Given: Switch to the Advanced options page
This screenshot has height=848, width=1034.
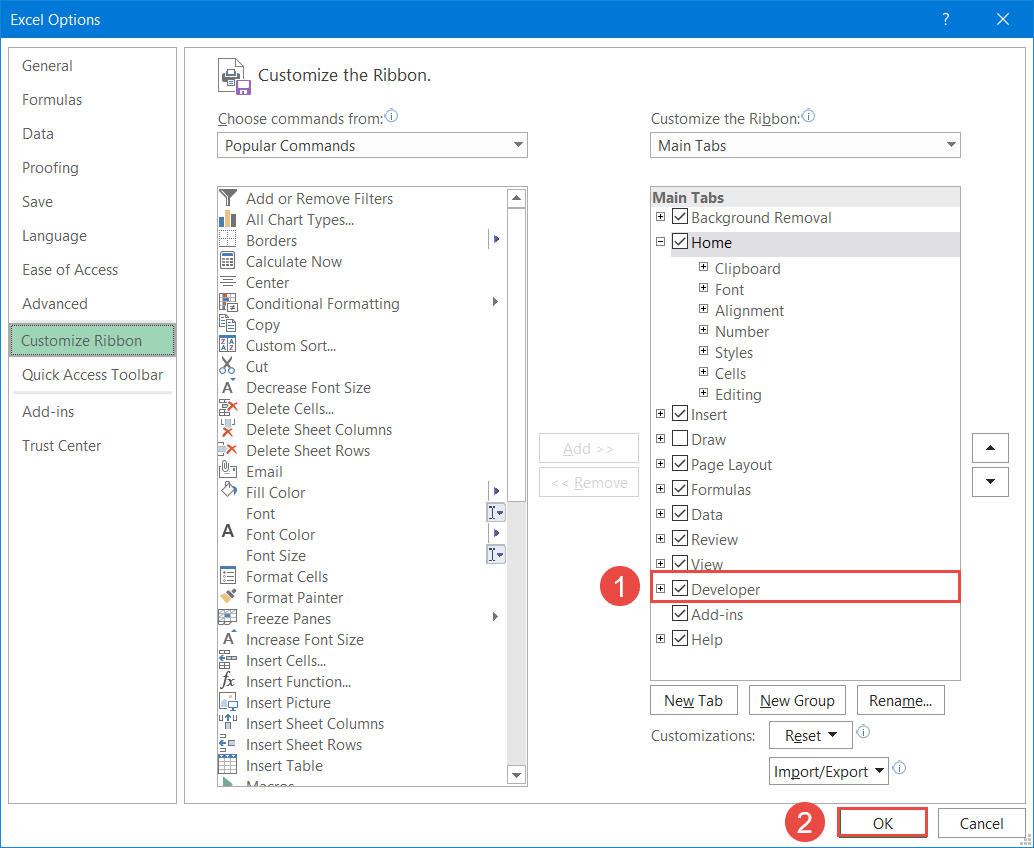Looking at the screenshot, I should pos(54,303).
